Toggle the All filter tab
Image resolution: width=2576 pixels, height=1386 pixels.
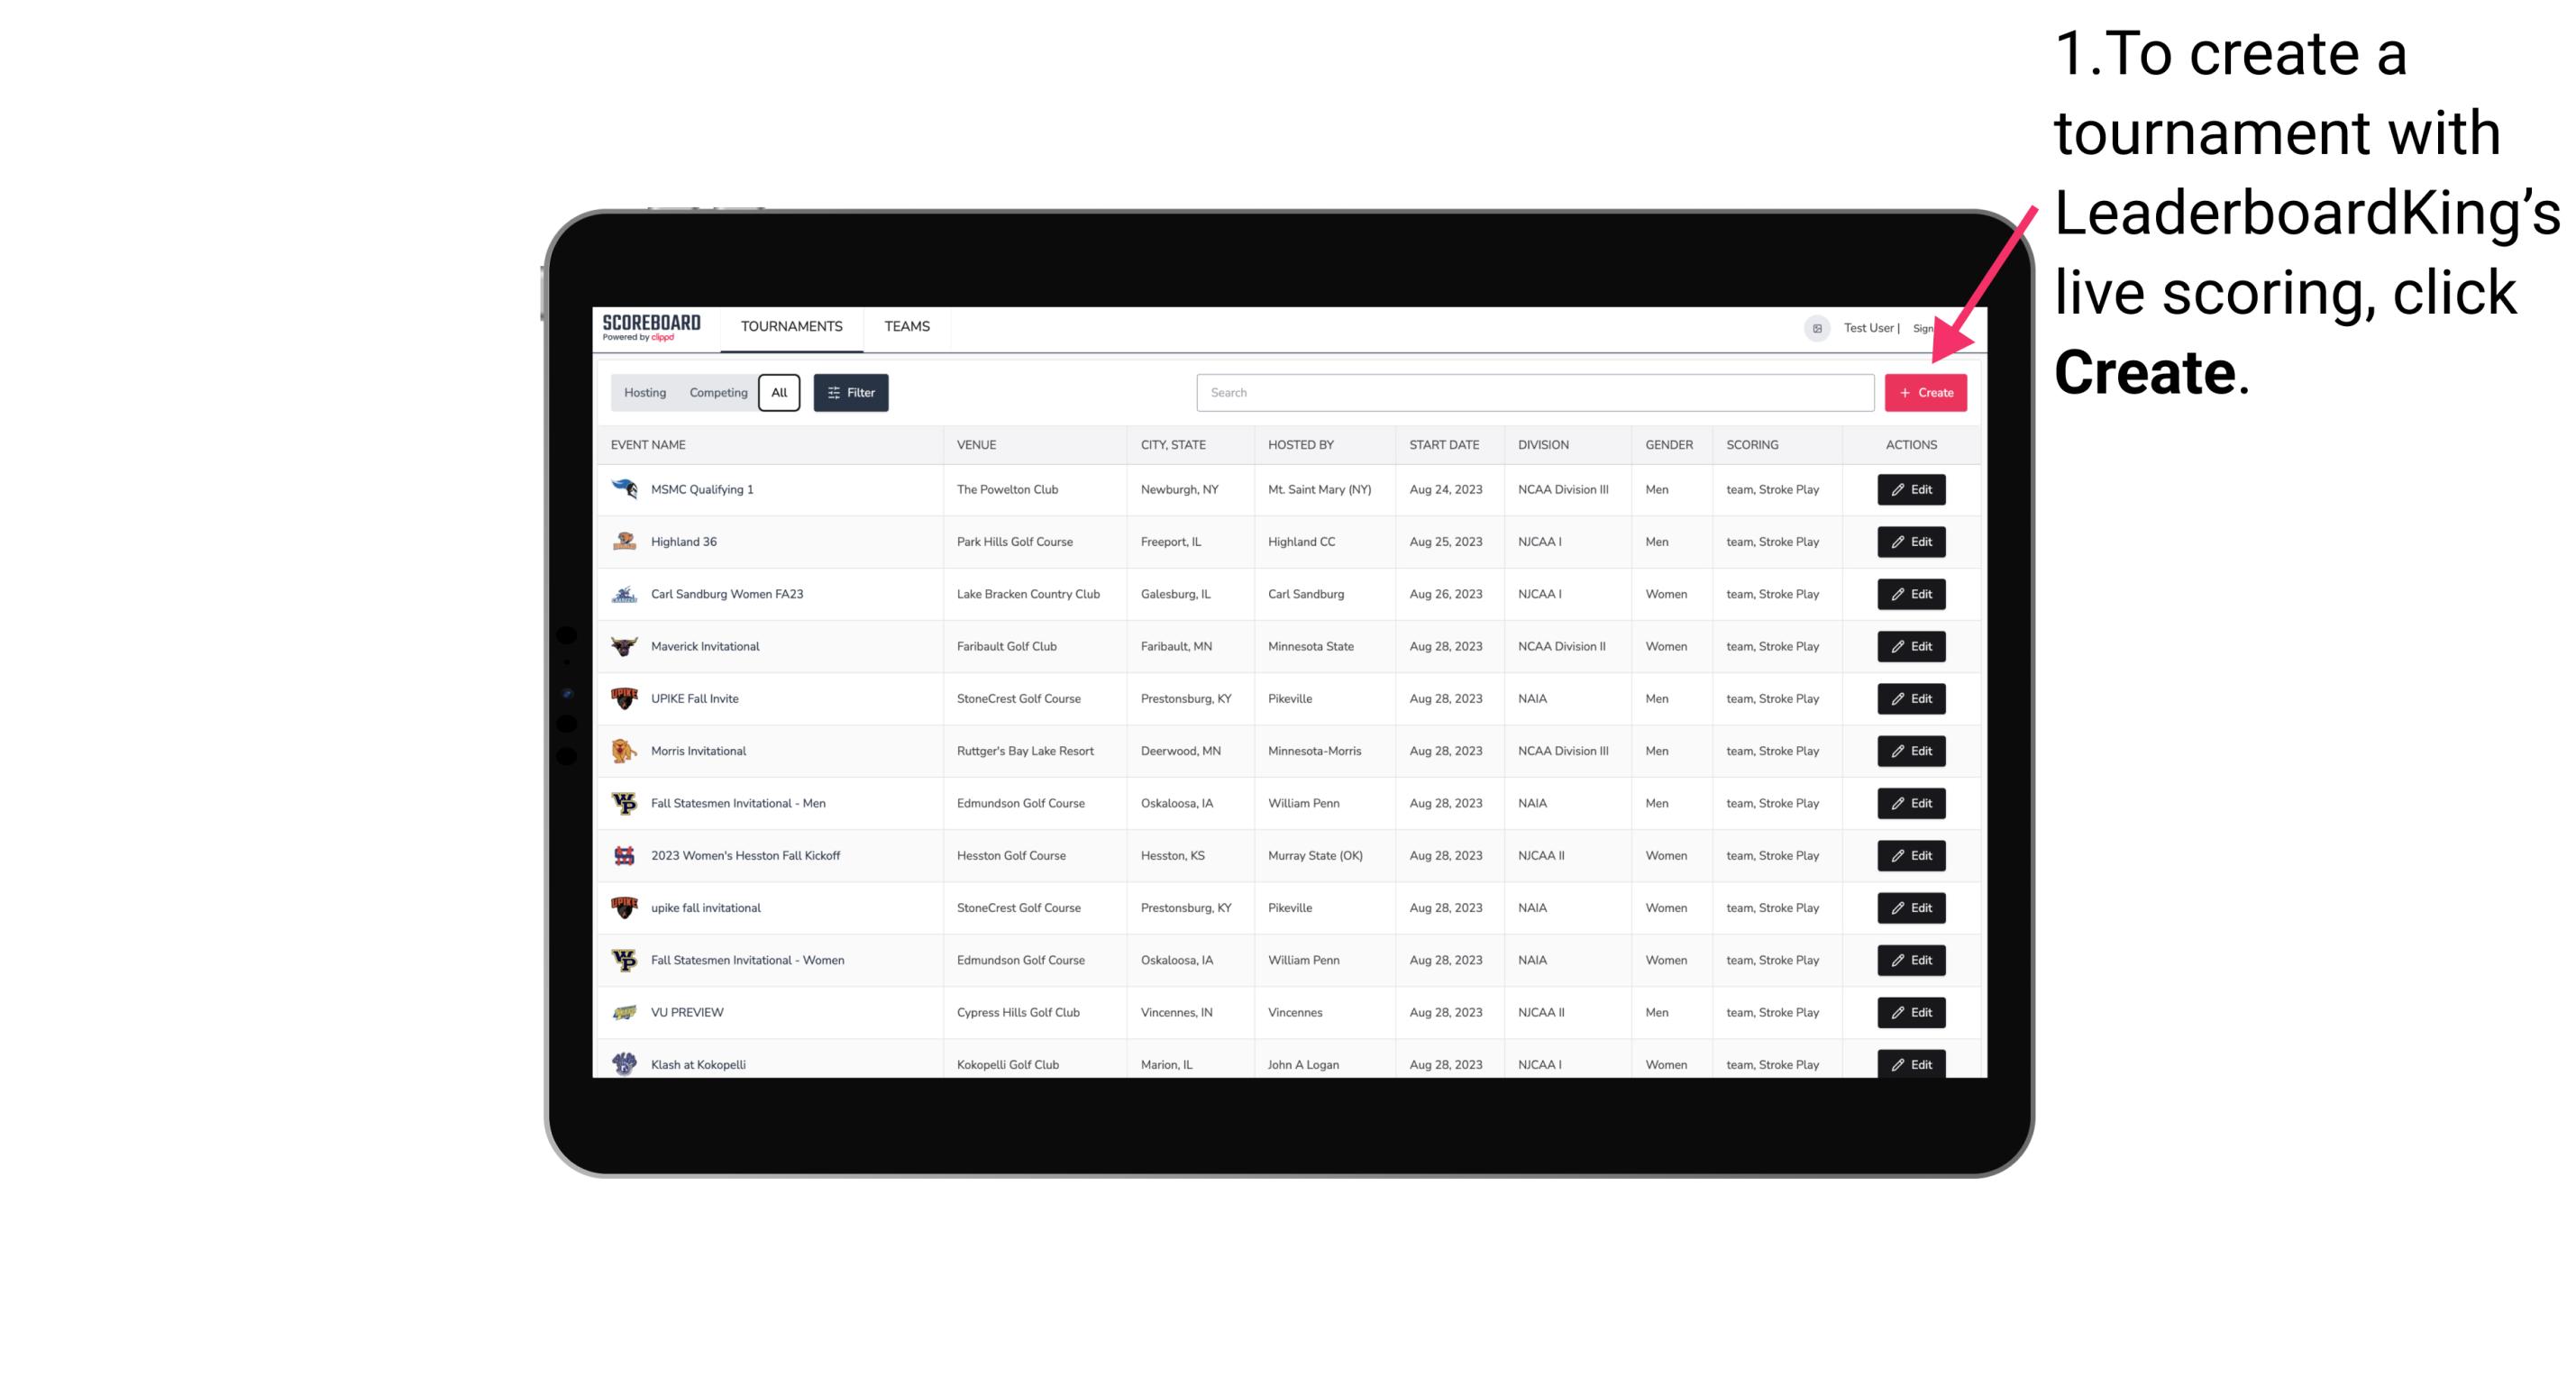click(779, 391)
